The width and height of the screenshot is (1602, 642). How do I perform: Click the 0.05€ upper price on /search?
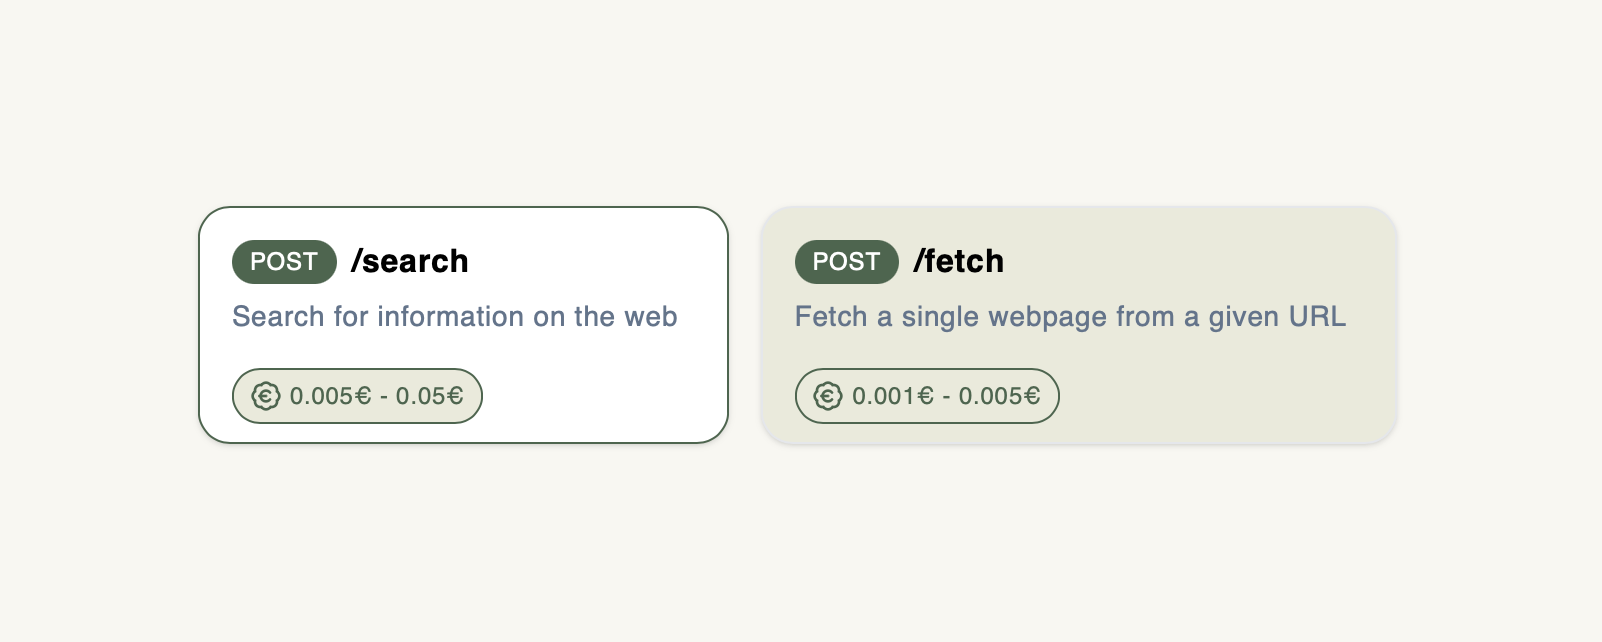coord(430,396)
